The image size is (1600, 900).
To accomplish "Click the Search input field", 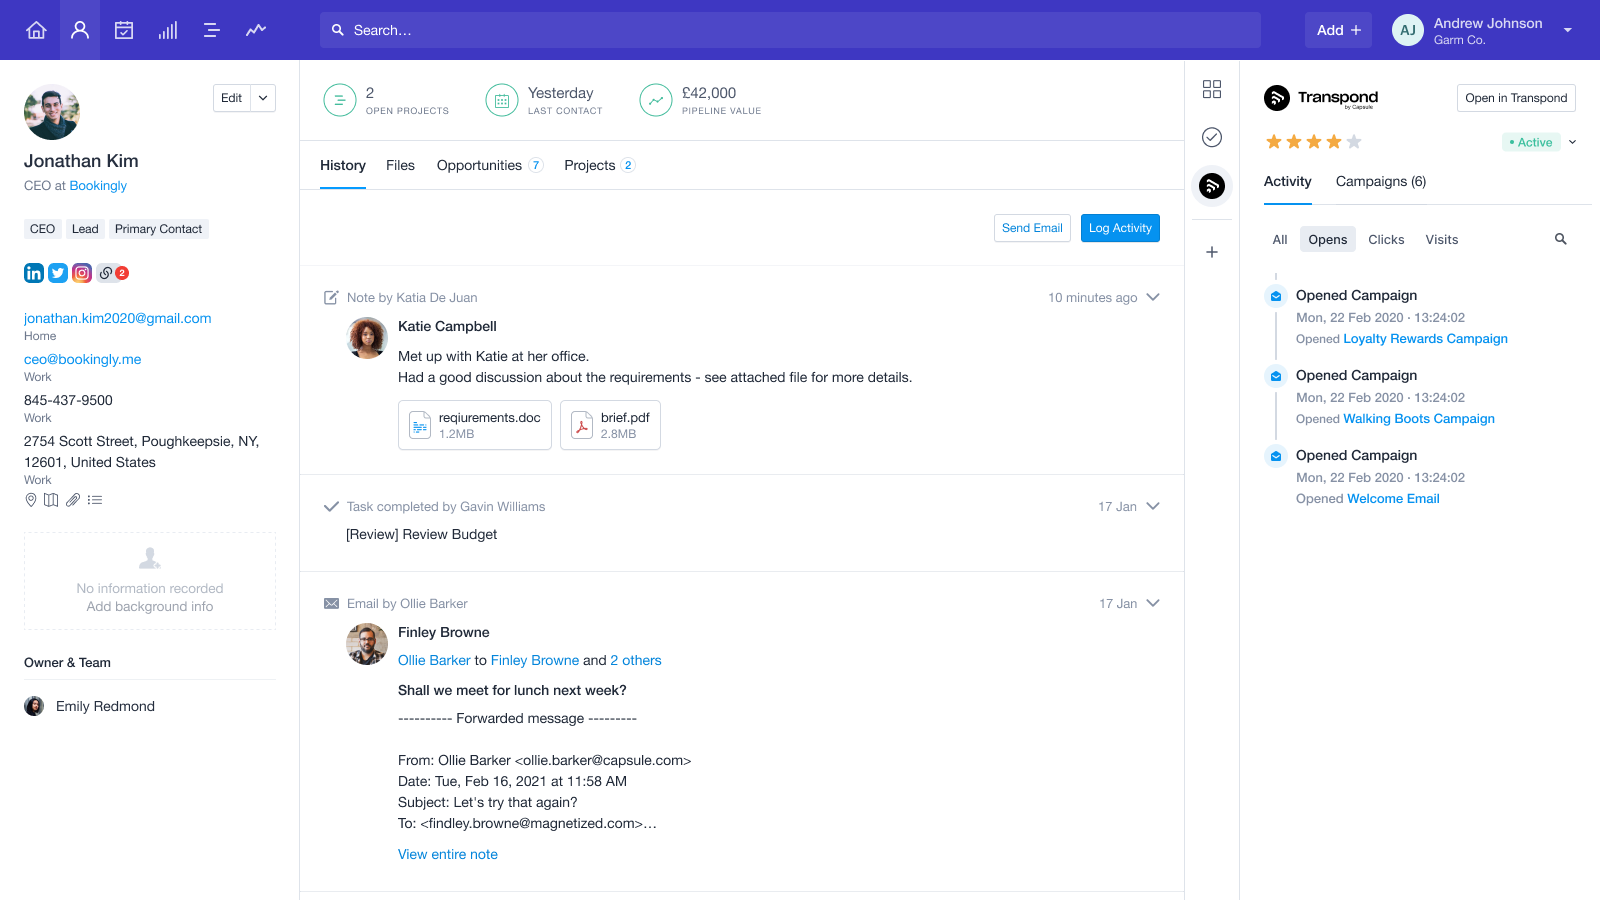I will tap(790, 30).
